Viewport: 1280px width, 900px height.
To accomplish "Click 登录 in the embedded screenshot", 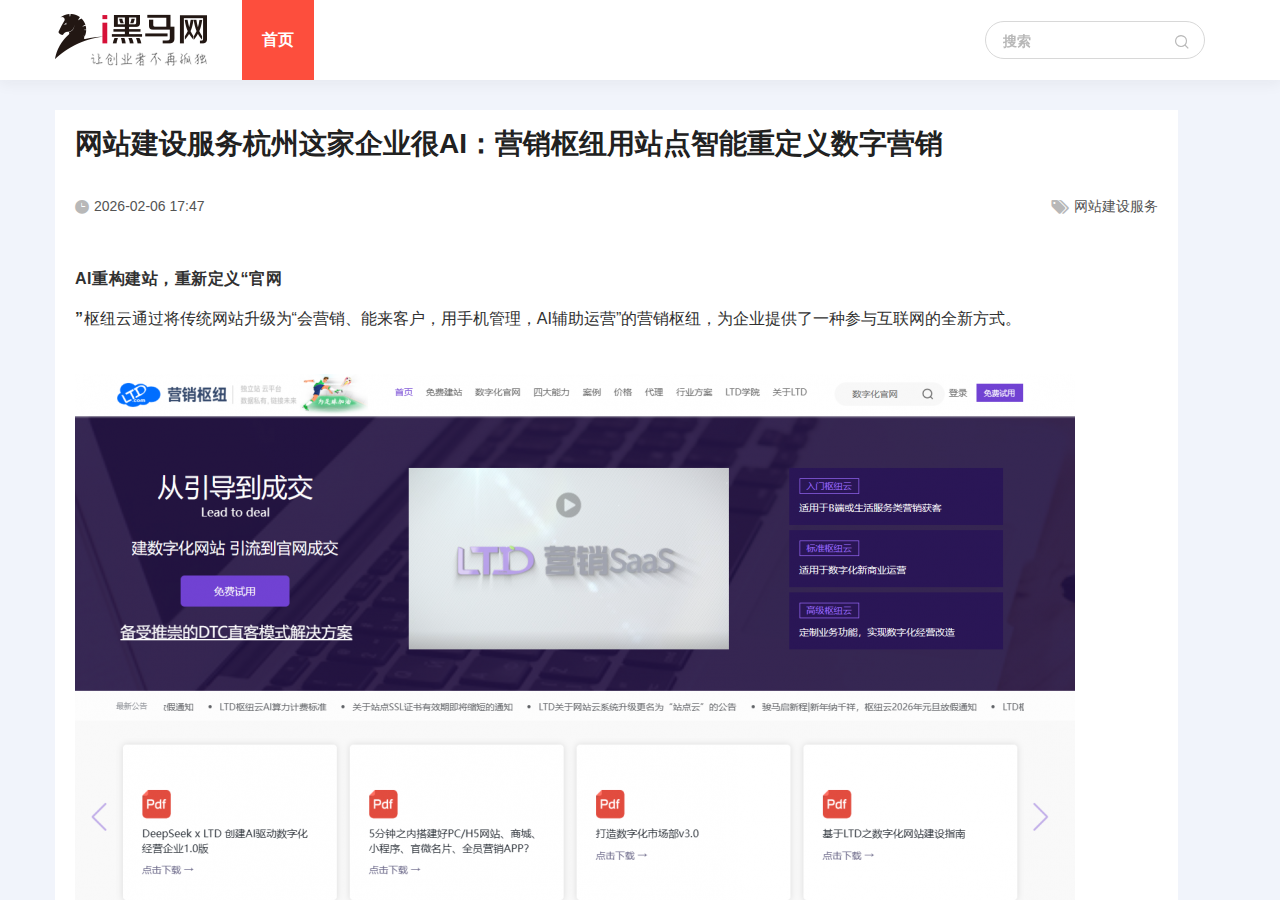I will pos(958,394).
